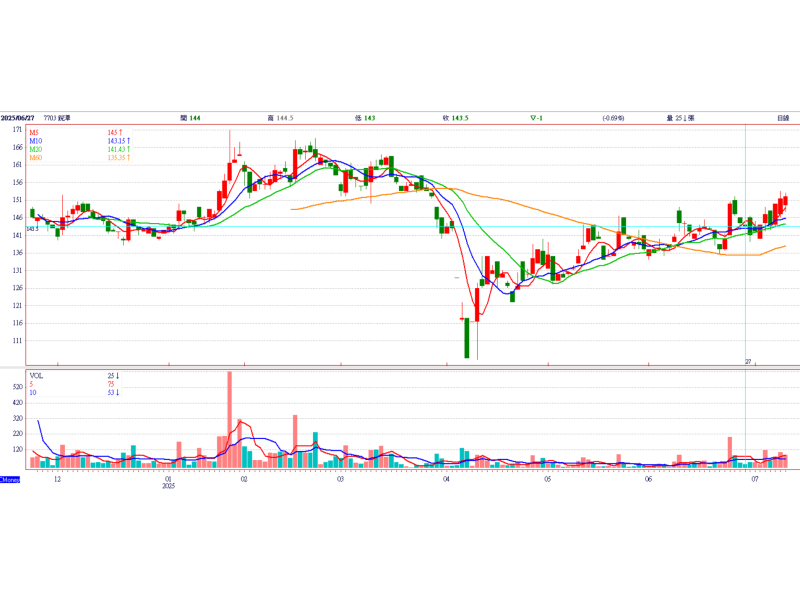Click the M10 moving average legend
Screen dimensions: 800x600
(36, 141)
